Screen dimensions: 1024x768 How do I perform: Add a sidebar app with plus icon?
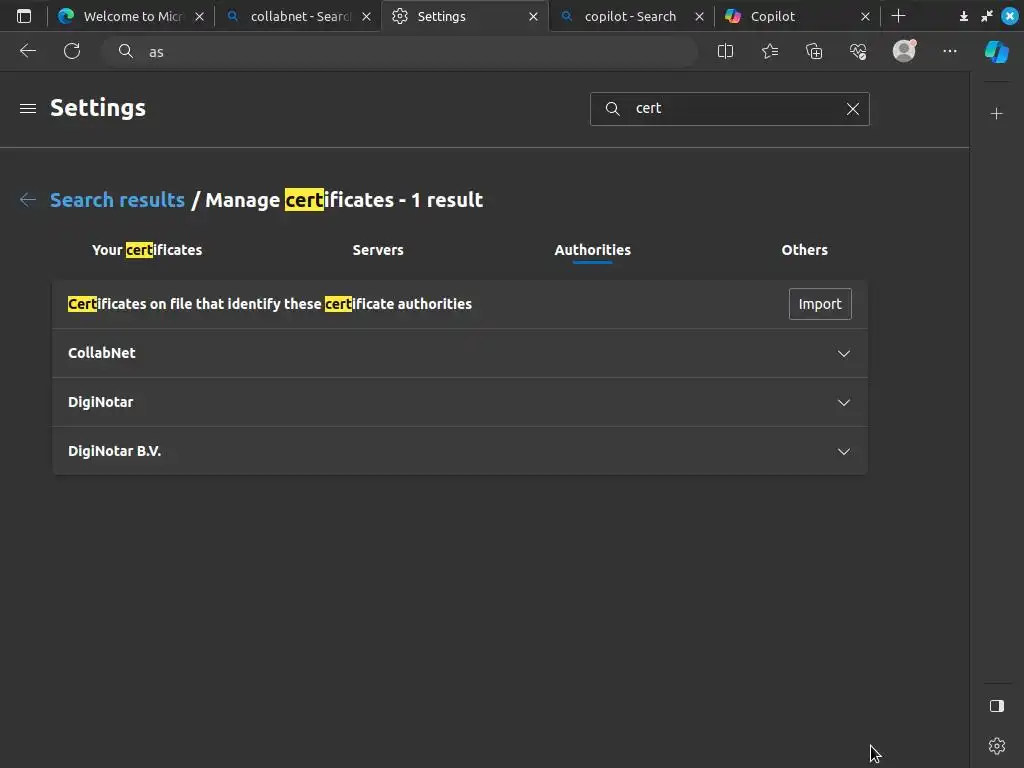997,114
